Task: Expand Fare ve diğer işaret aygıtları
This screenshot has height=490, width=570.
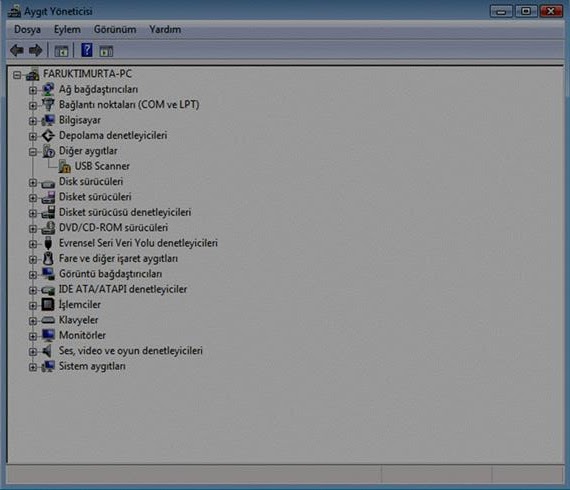Action: [33, 259]
